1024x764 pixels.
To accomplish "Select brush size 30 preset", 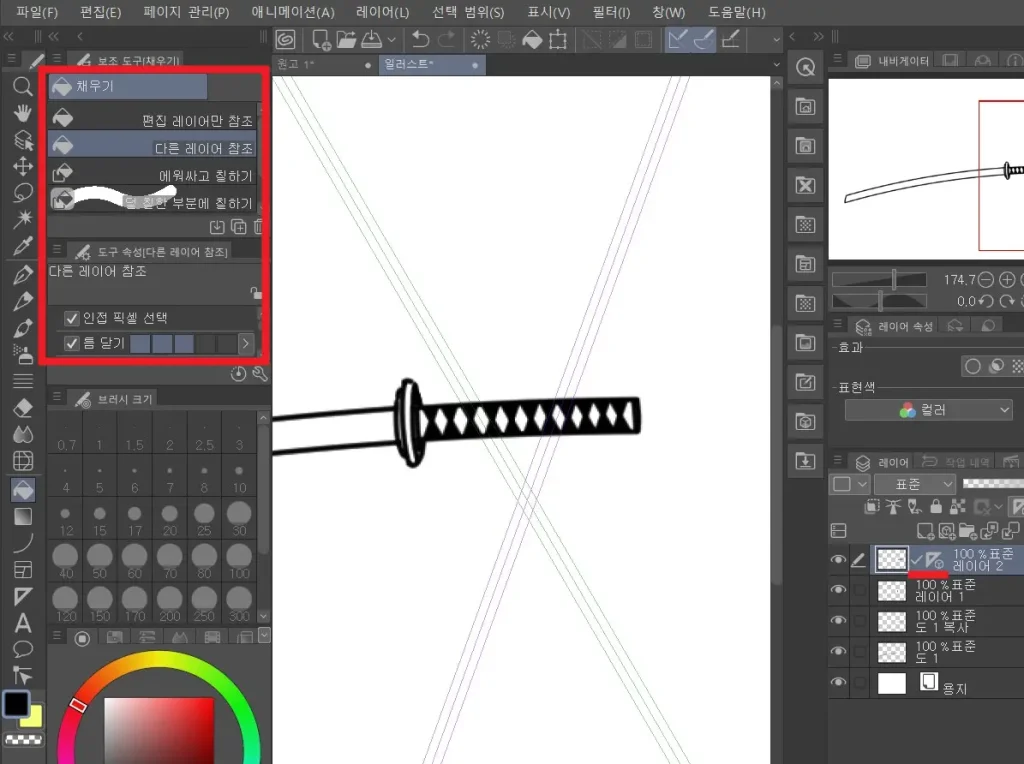I will [238, 514].
